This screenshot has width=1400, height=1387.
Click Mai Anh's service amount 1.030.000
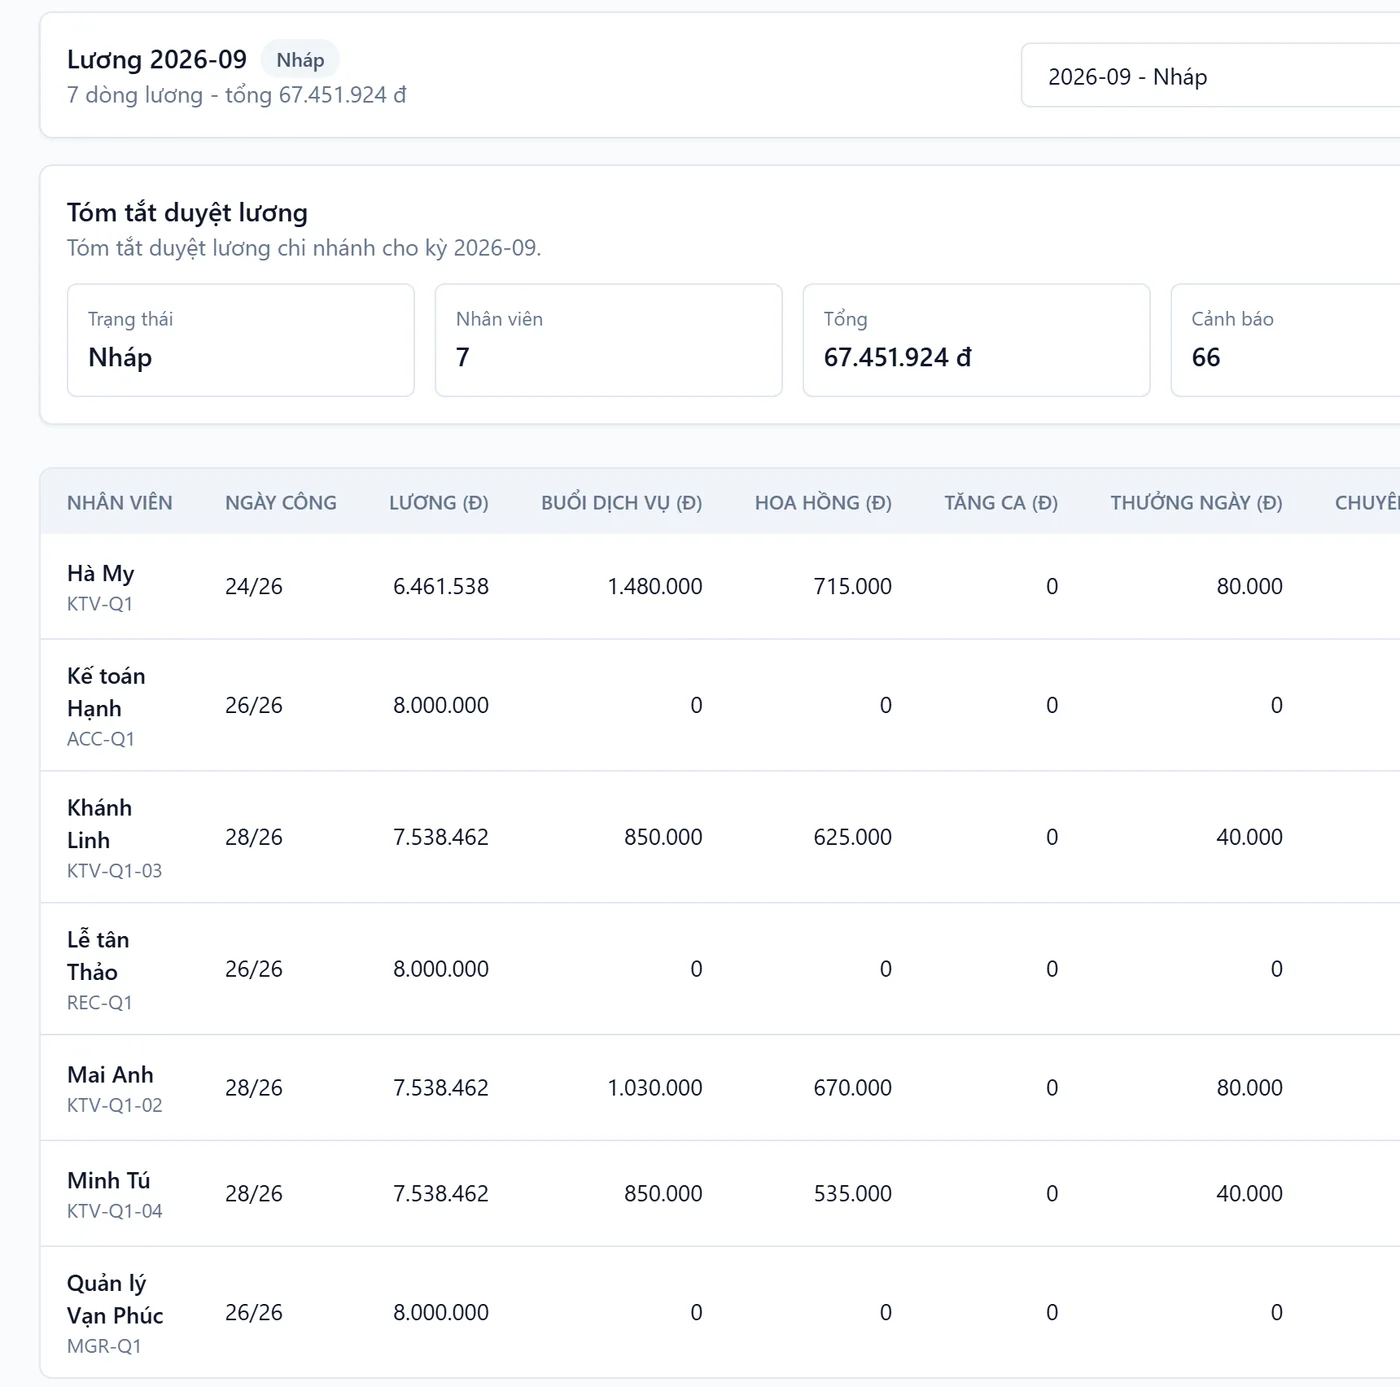click(x=655, y=1087)
